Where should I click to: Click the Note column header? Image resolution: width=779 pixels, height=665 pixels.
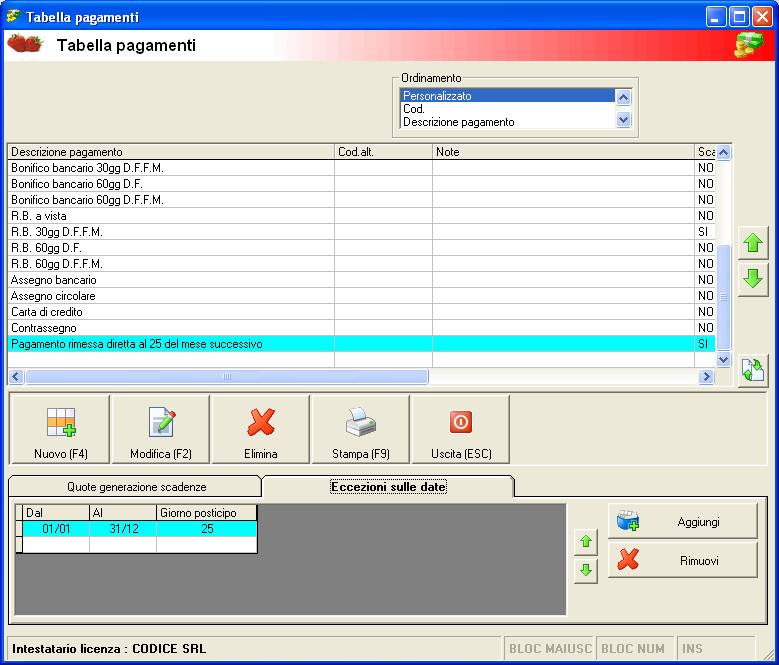pos(563,152)
